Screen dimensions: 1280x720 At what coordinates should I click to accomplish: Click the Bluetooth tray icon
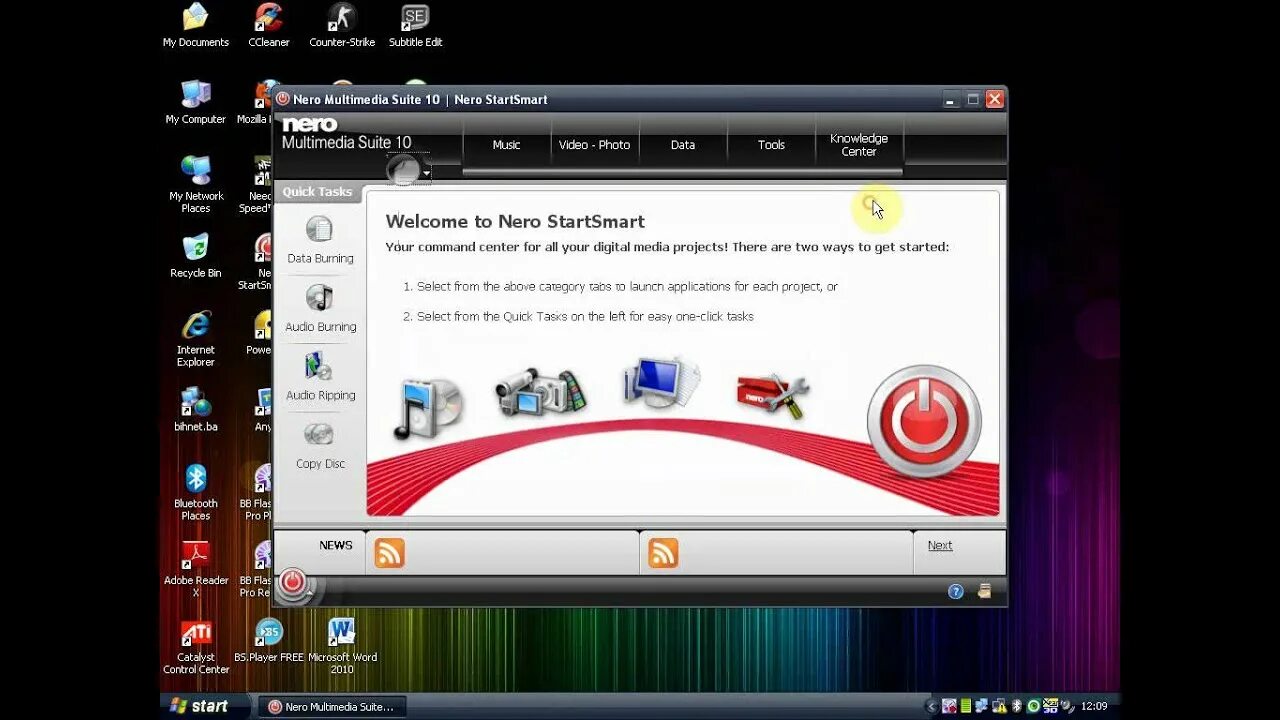pyautogui.click(x=1017, y=706)
